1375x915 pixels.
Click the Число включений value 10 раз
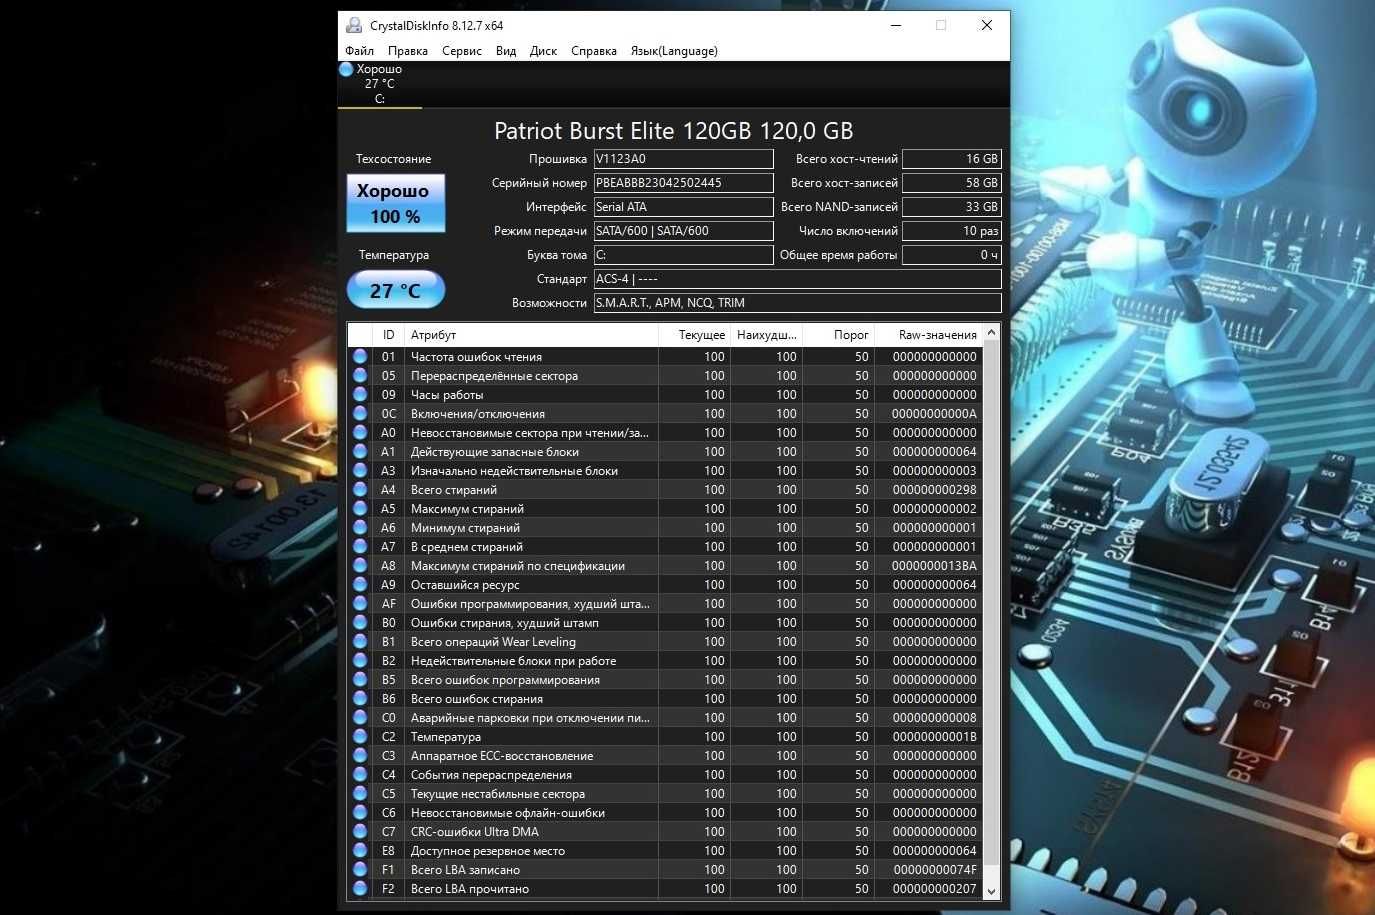[952, 231]
